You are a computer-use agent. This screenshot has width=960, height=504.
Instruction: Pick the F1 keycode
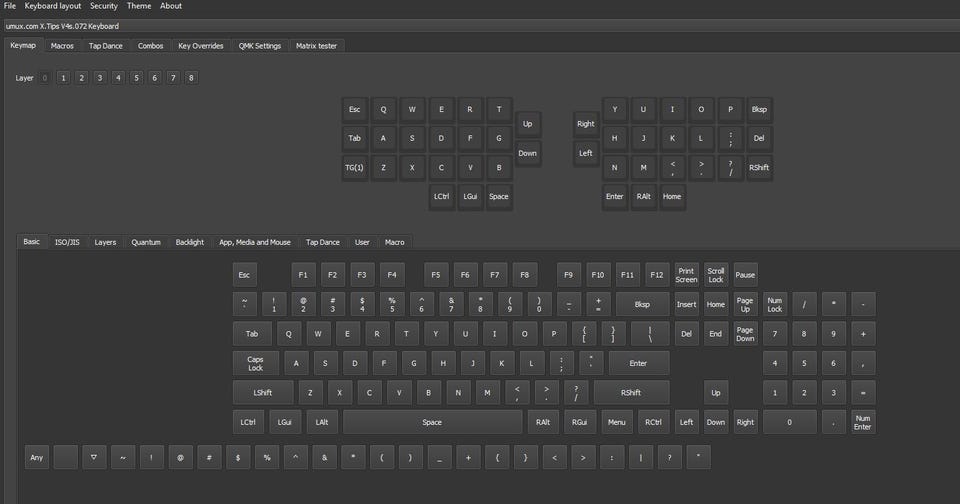303,275
